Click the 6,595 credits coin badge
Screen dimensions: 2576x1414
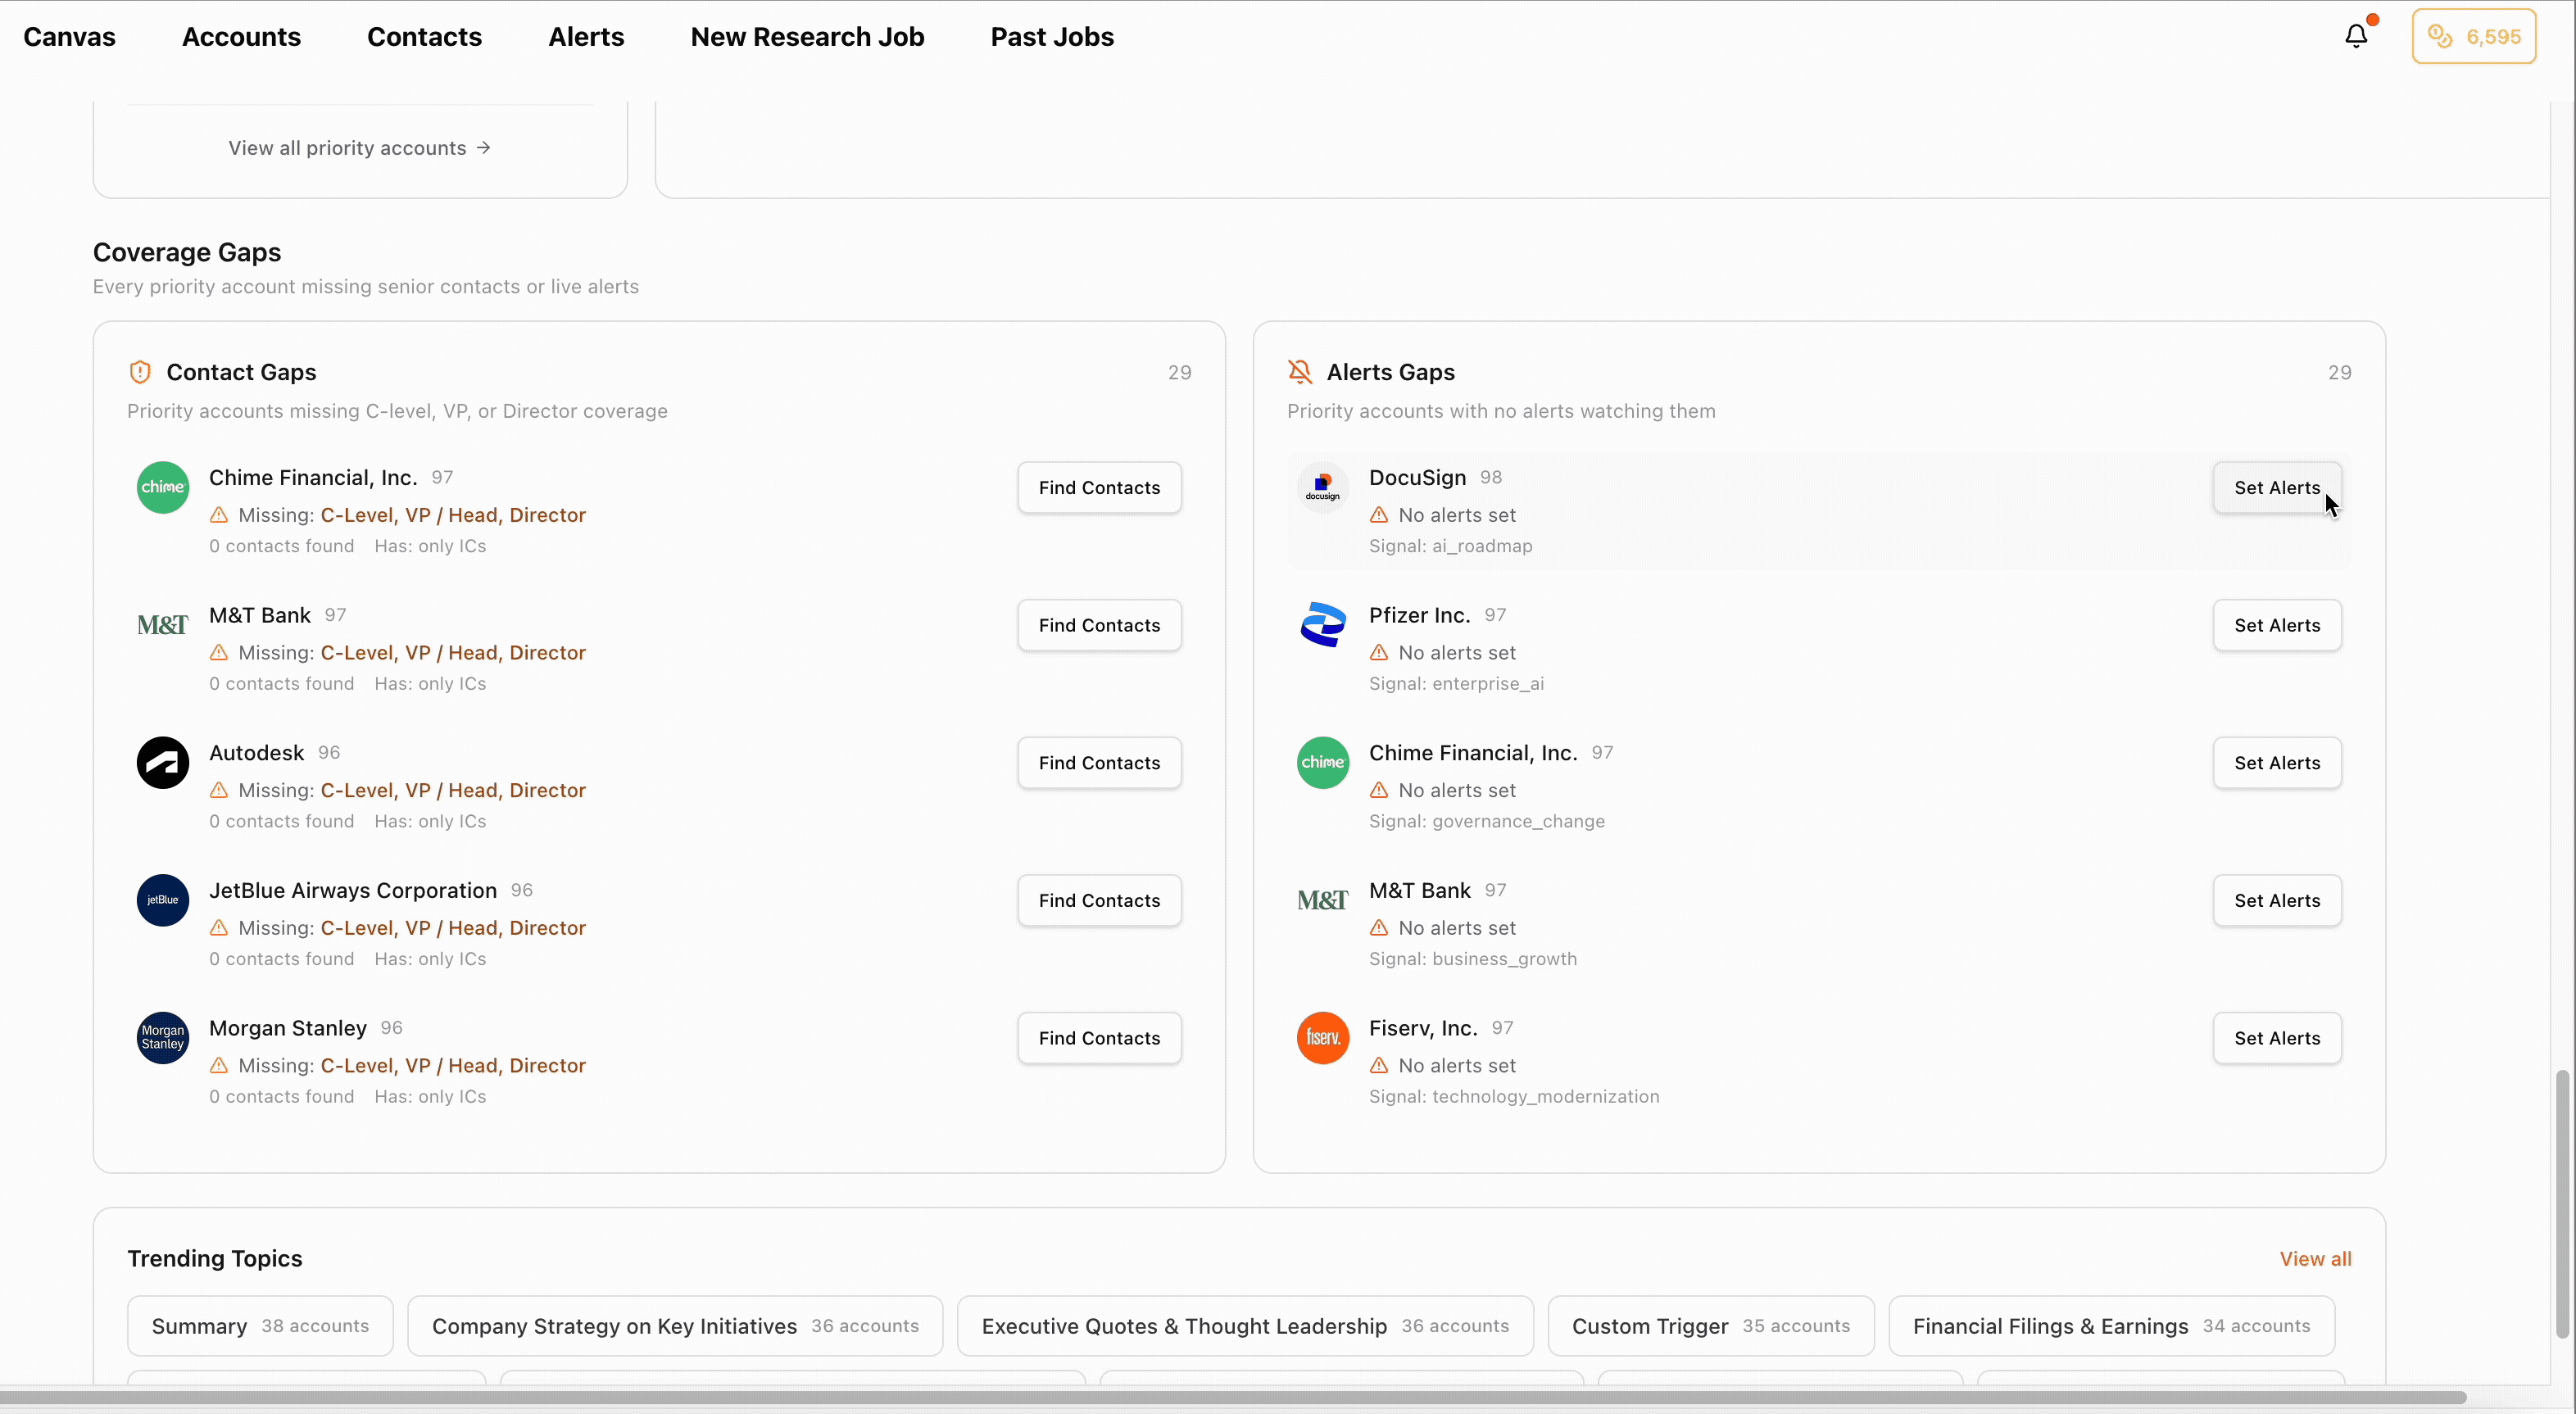(2473, 36)
